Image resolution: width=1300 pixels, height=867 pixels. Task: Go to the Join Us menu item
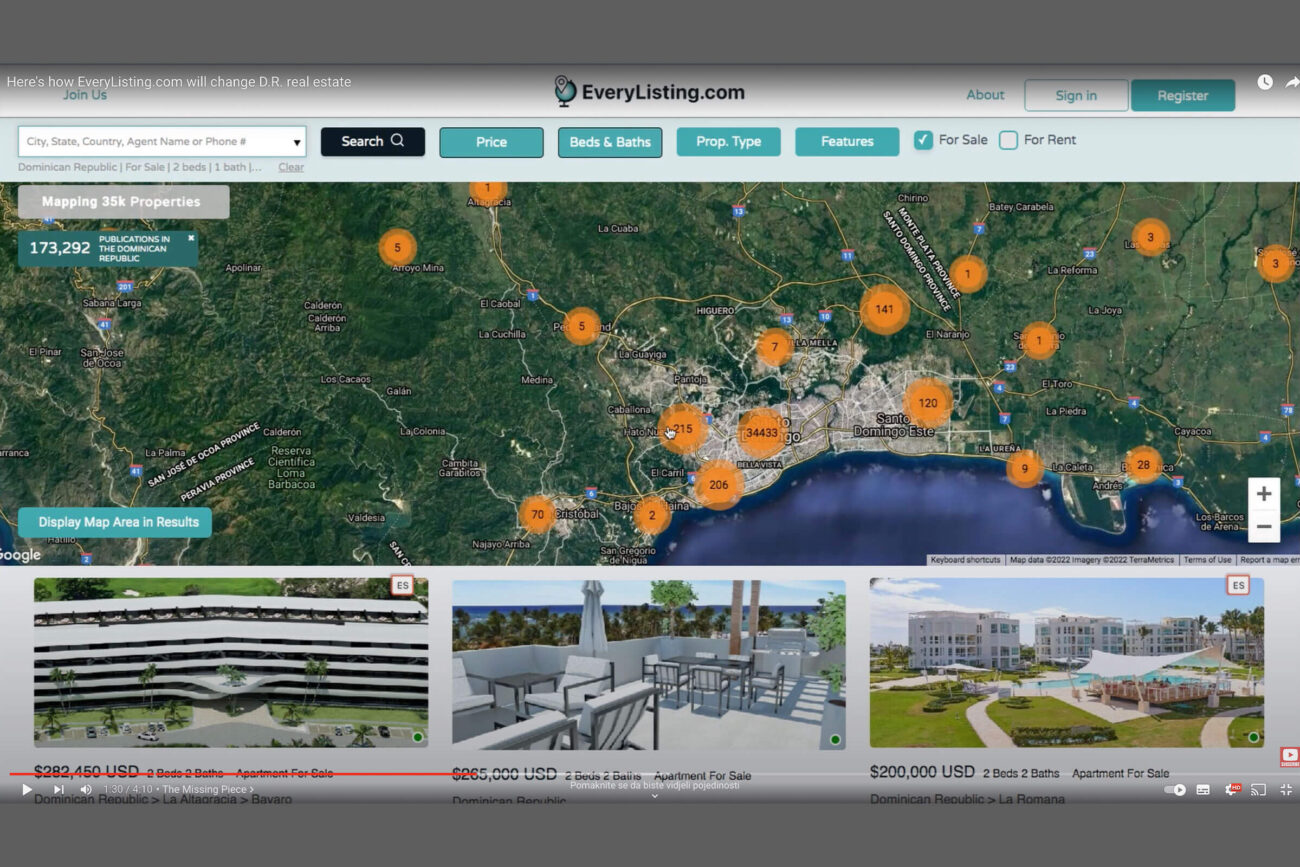[x=85, y=95]
